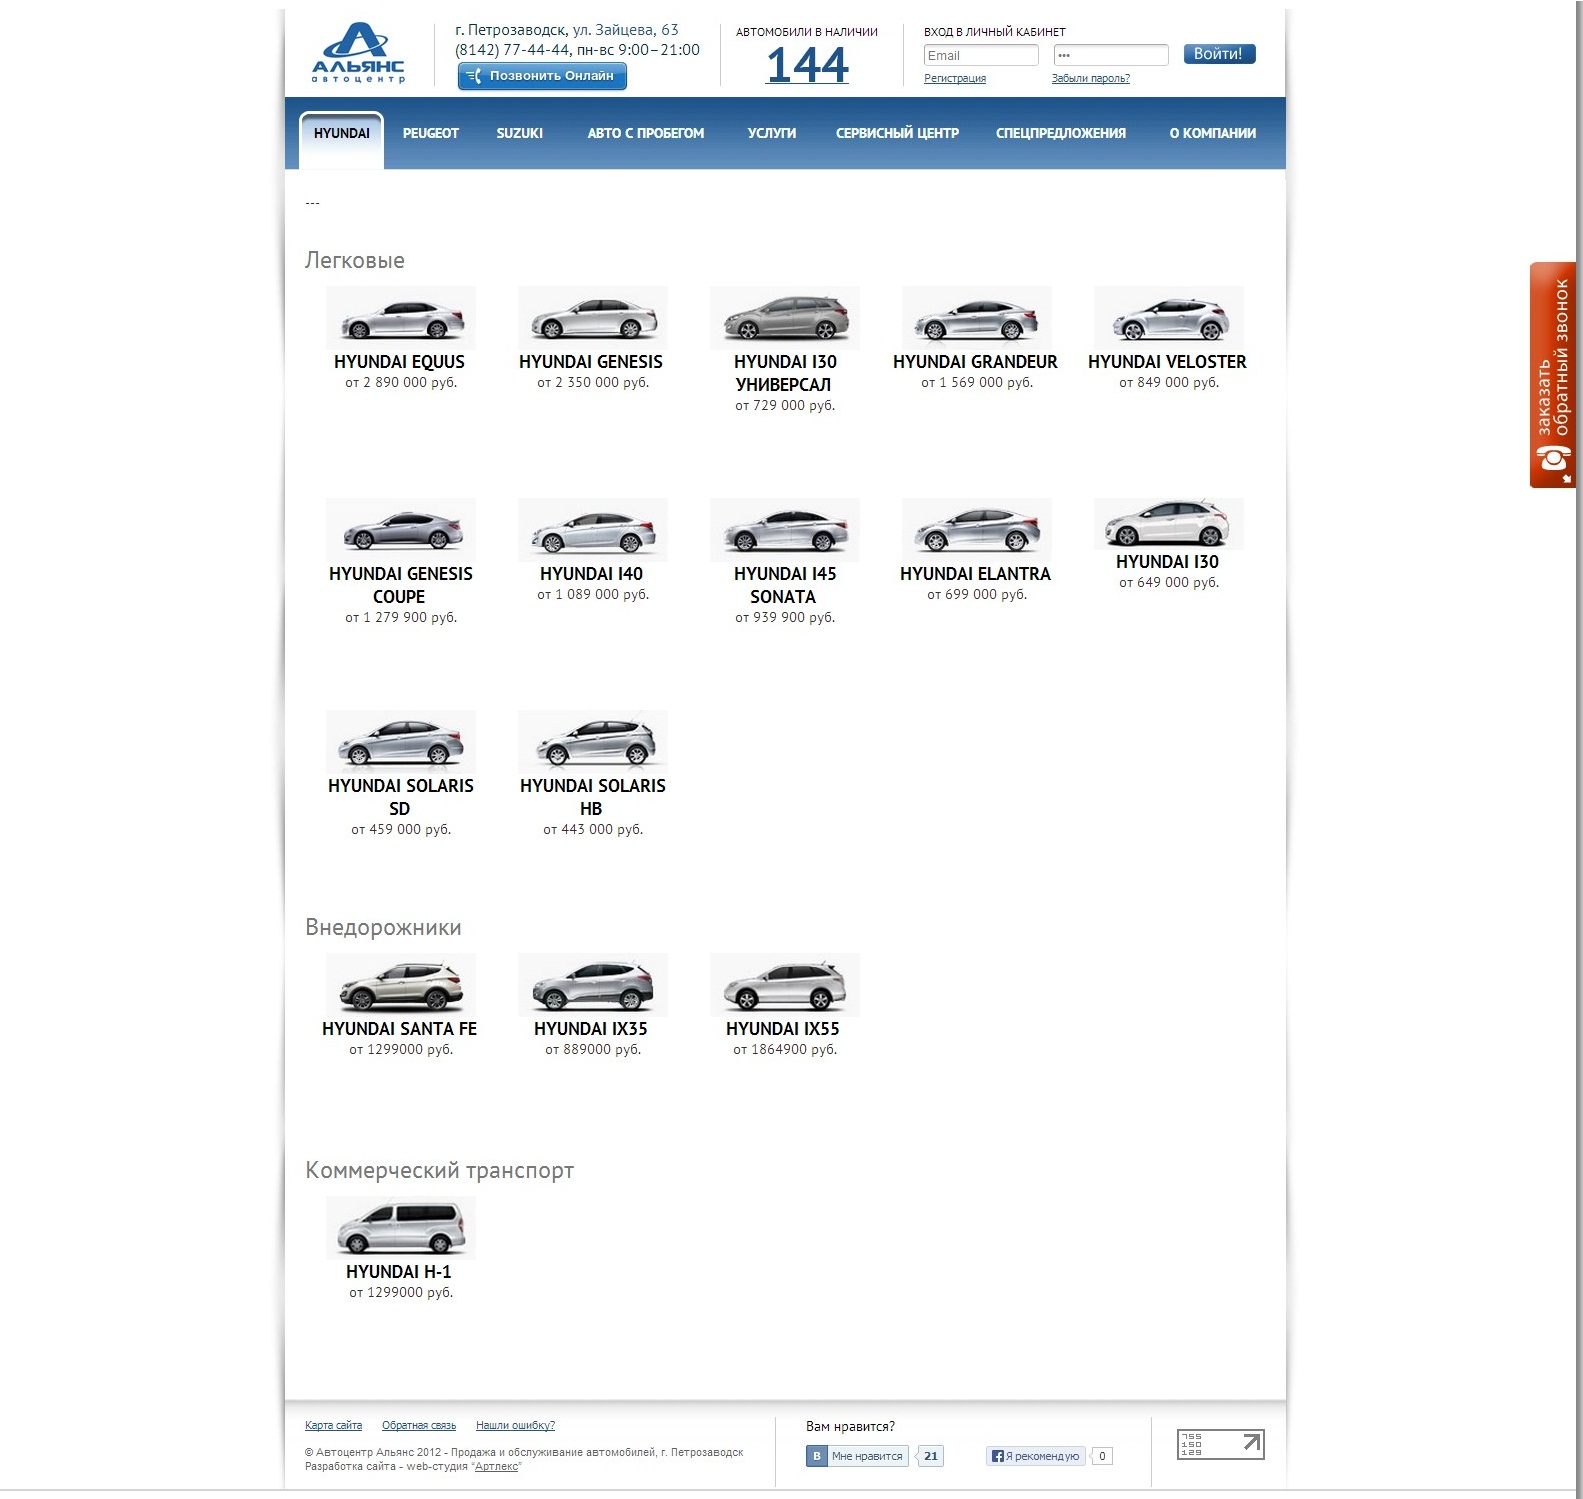Image resolution: width=1583 pixels, height=1499 pixels.
Task: Select the Hyundai Veloster thumbnail
Action: click(x=1169, y=318)
